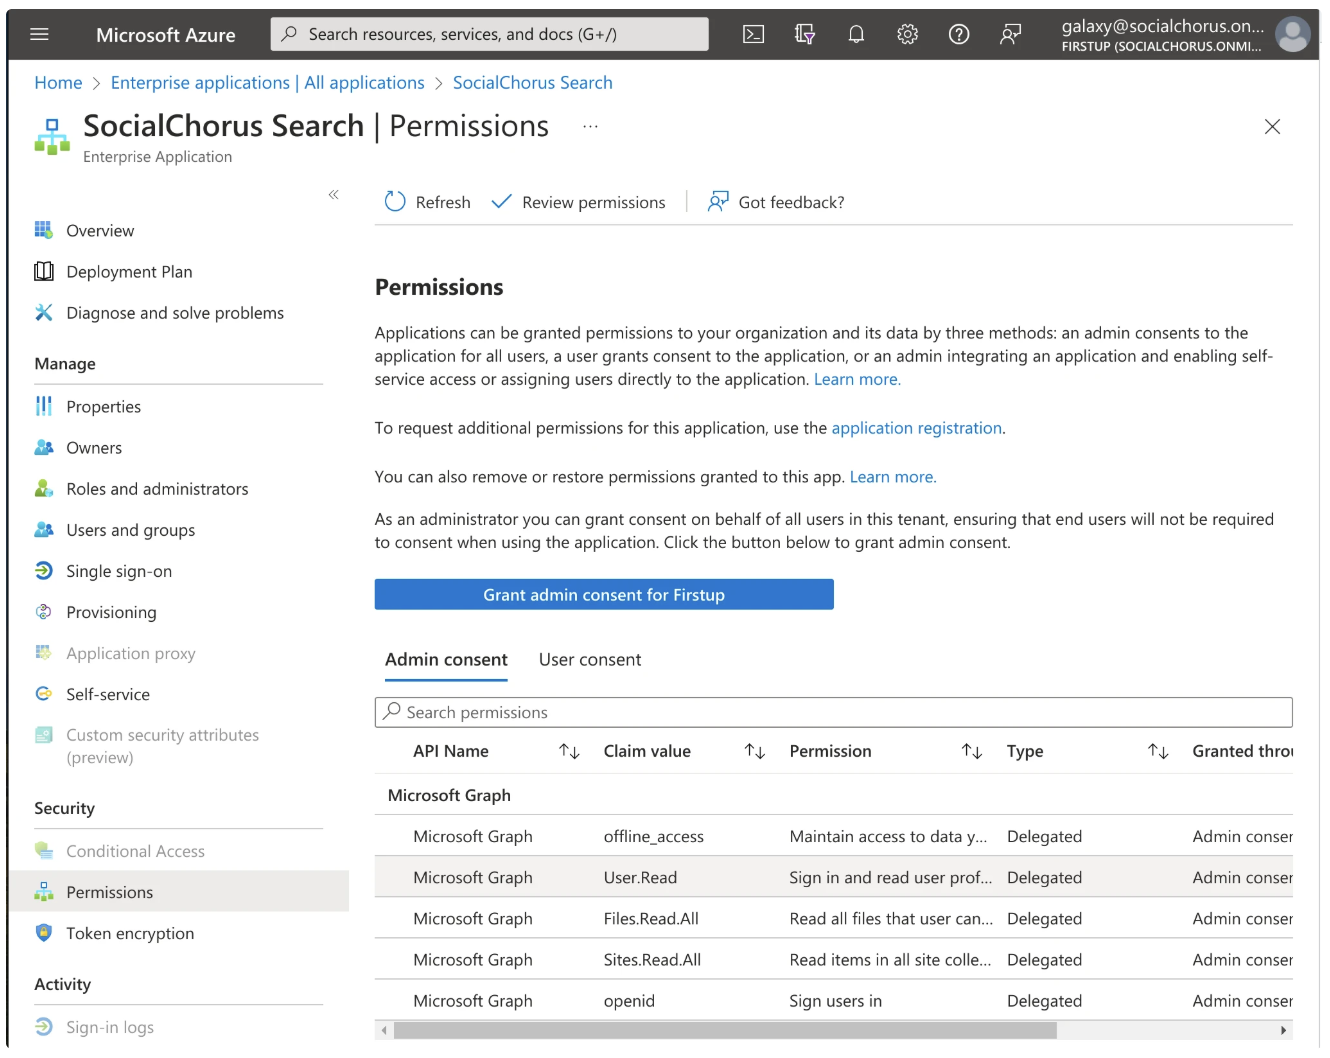Sort table by Type column

coord(1158,751)
